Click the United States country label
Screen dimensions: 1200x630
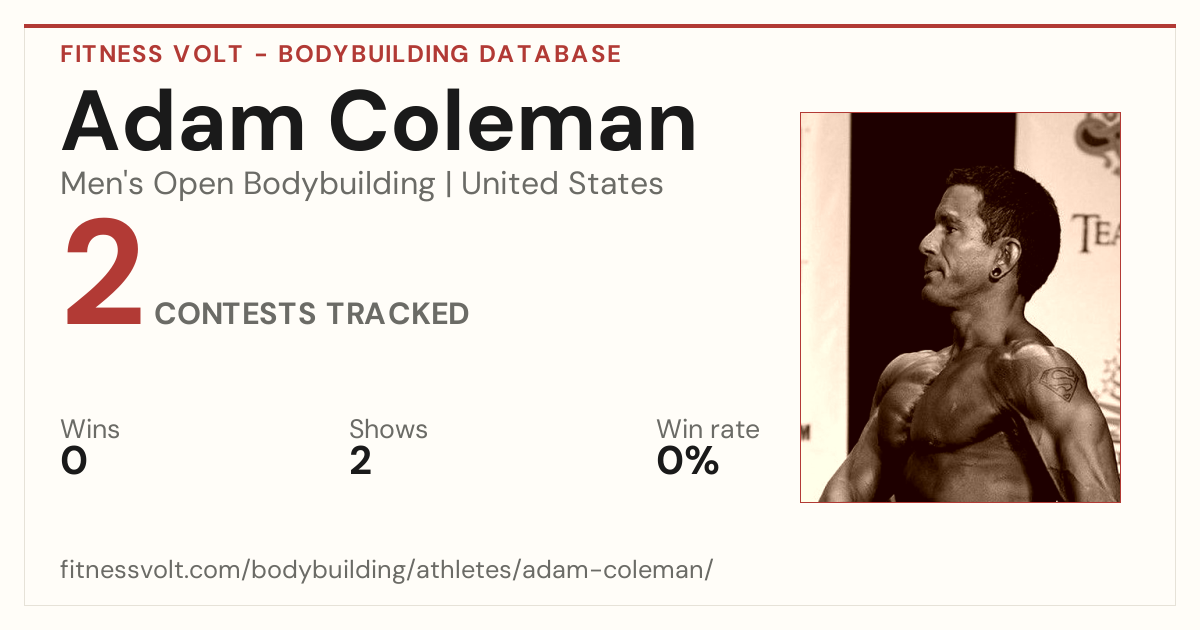(562, 184)
